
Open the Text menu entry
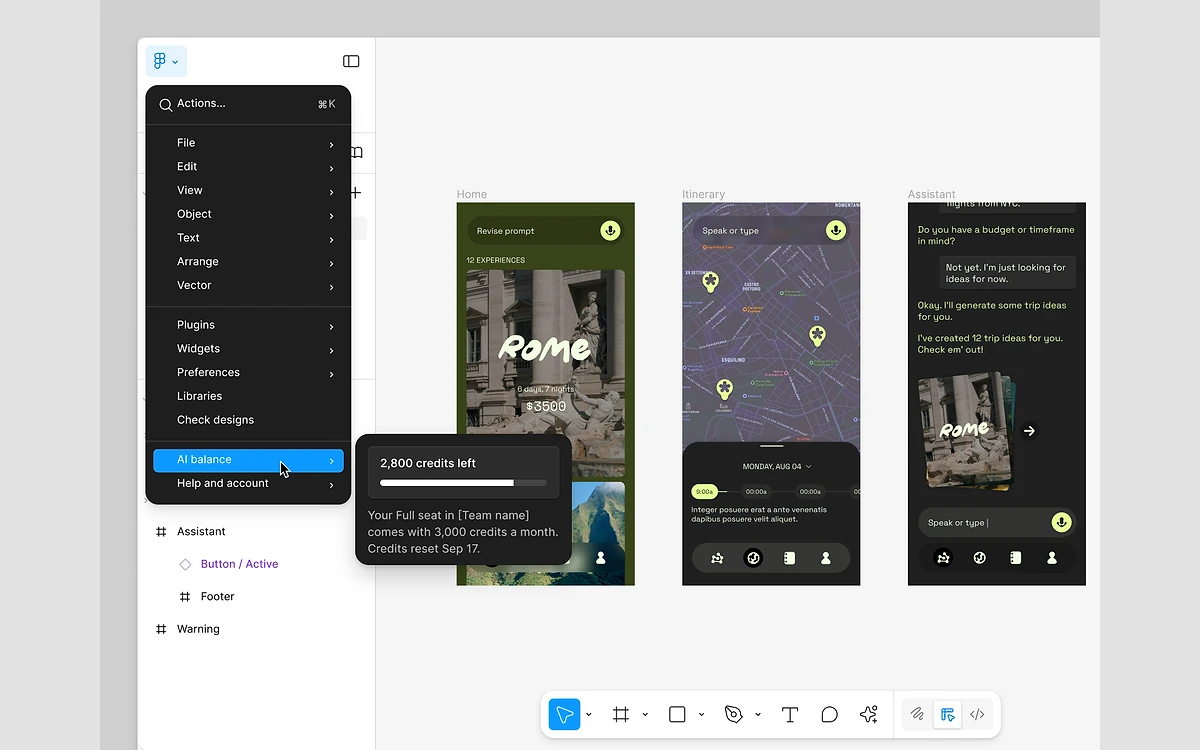click(248, 238)
